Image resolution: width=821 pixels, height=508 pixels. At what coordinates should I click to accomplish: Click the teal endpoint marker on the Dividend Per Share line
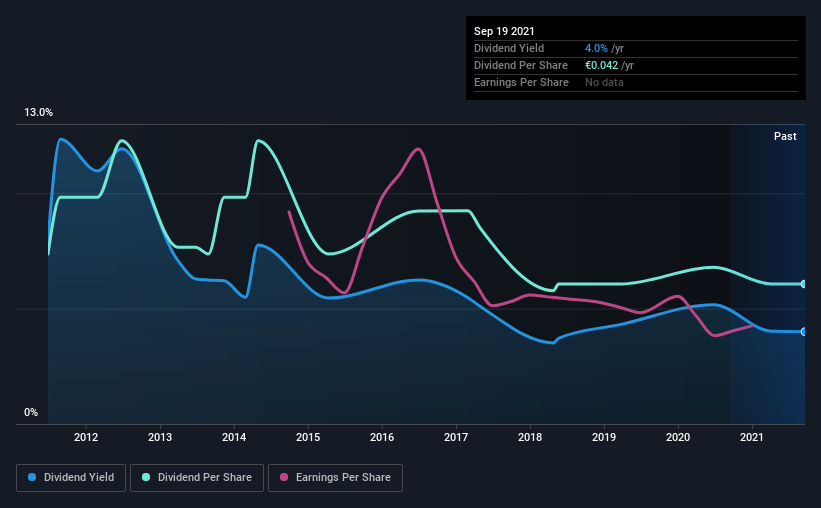804,284
